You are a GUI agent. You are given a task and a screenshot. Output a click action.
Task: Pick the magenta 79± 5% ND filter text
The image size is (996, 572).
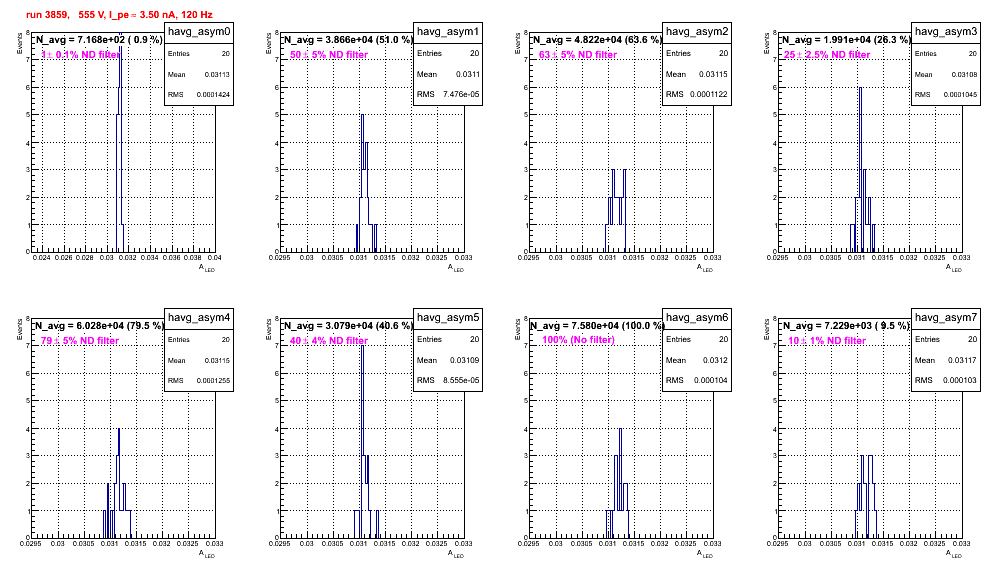coord(80,341)
